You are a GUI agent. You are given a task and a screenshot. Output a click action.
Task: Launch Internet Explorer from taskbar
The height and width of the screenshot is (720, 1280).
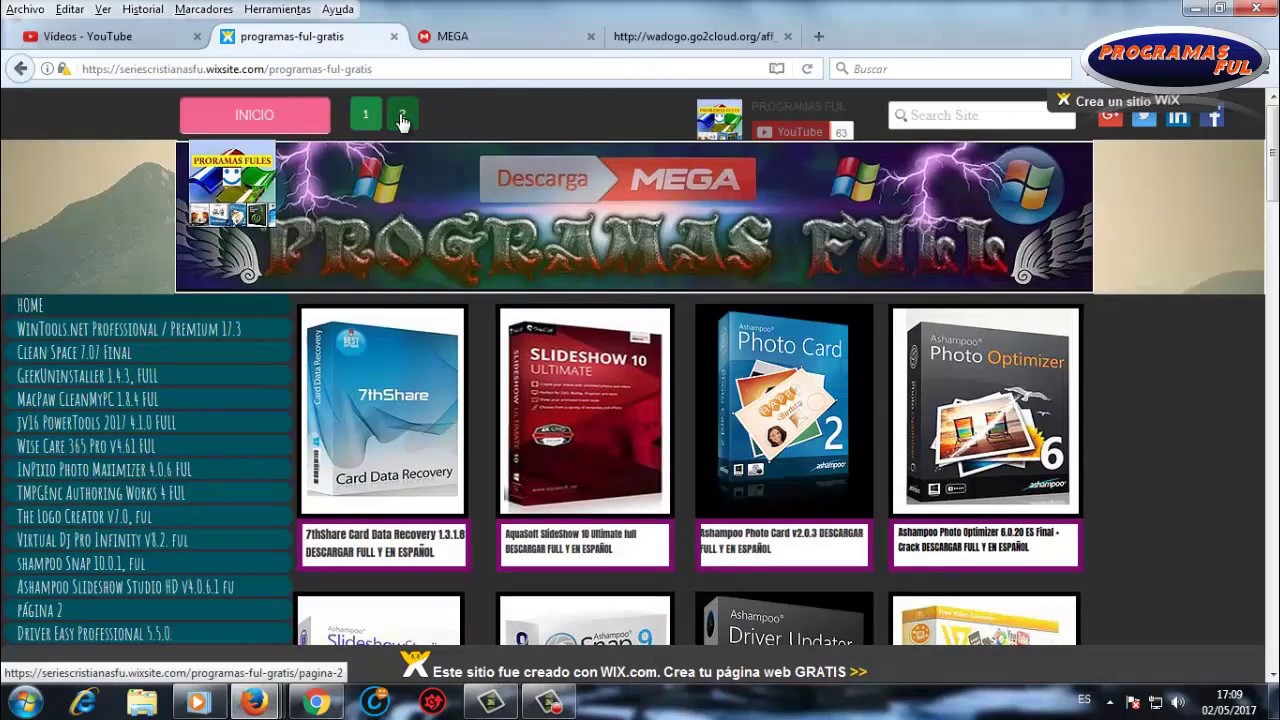point(84,702)
